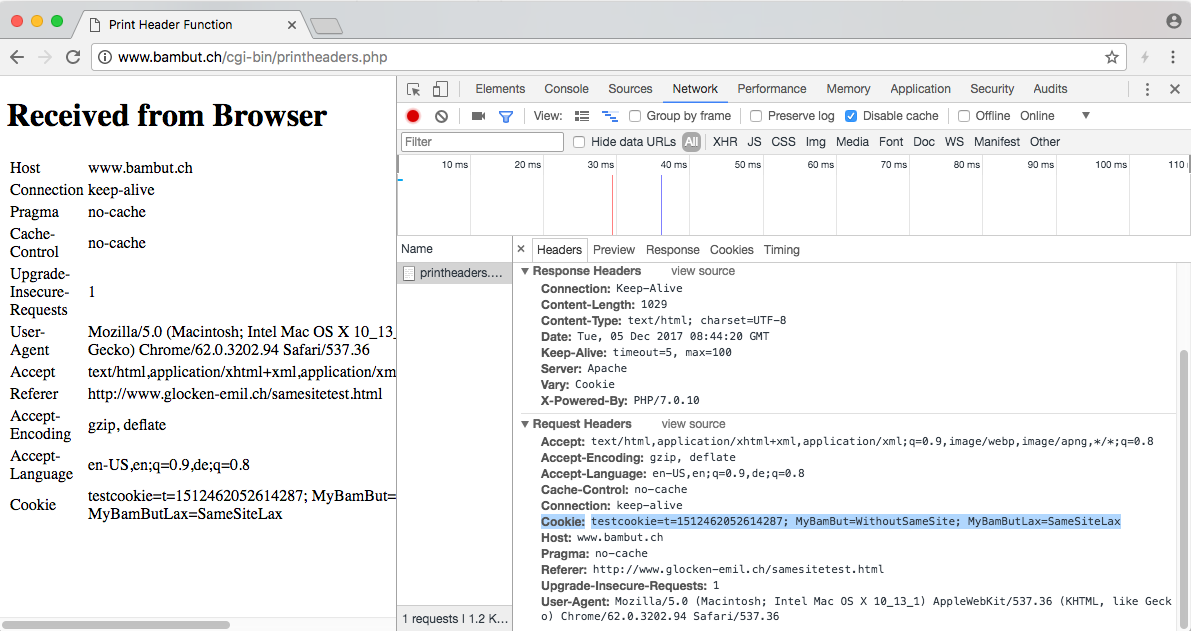View site information icon in address bar
Viewport: 1191px width, 631px height.
[x=105, y=57]
